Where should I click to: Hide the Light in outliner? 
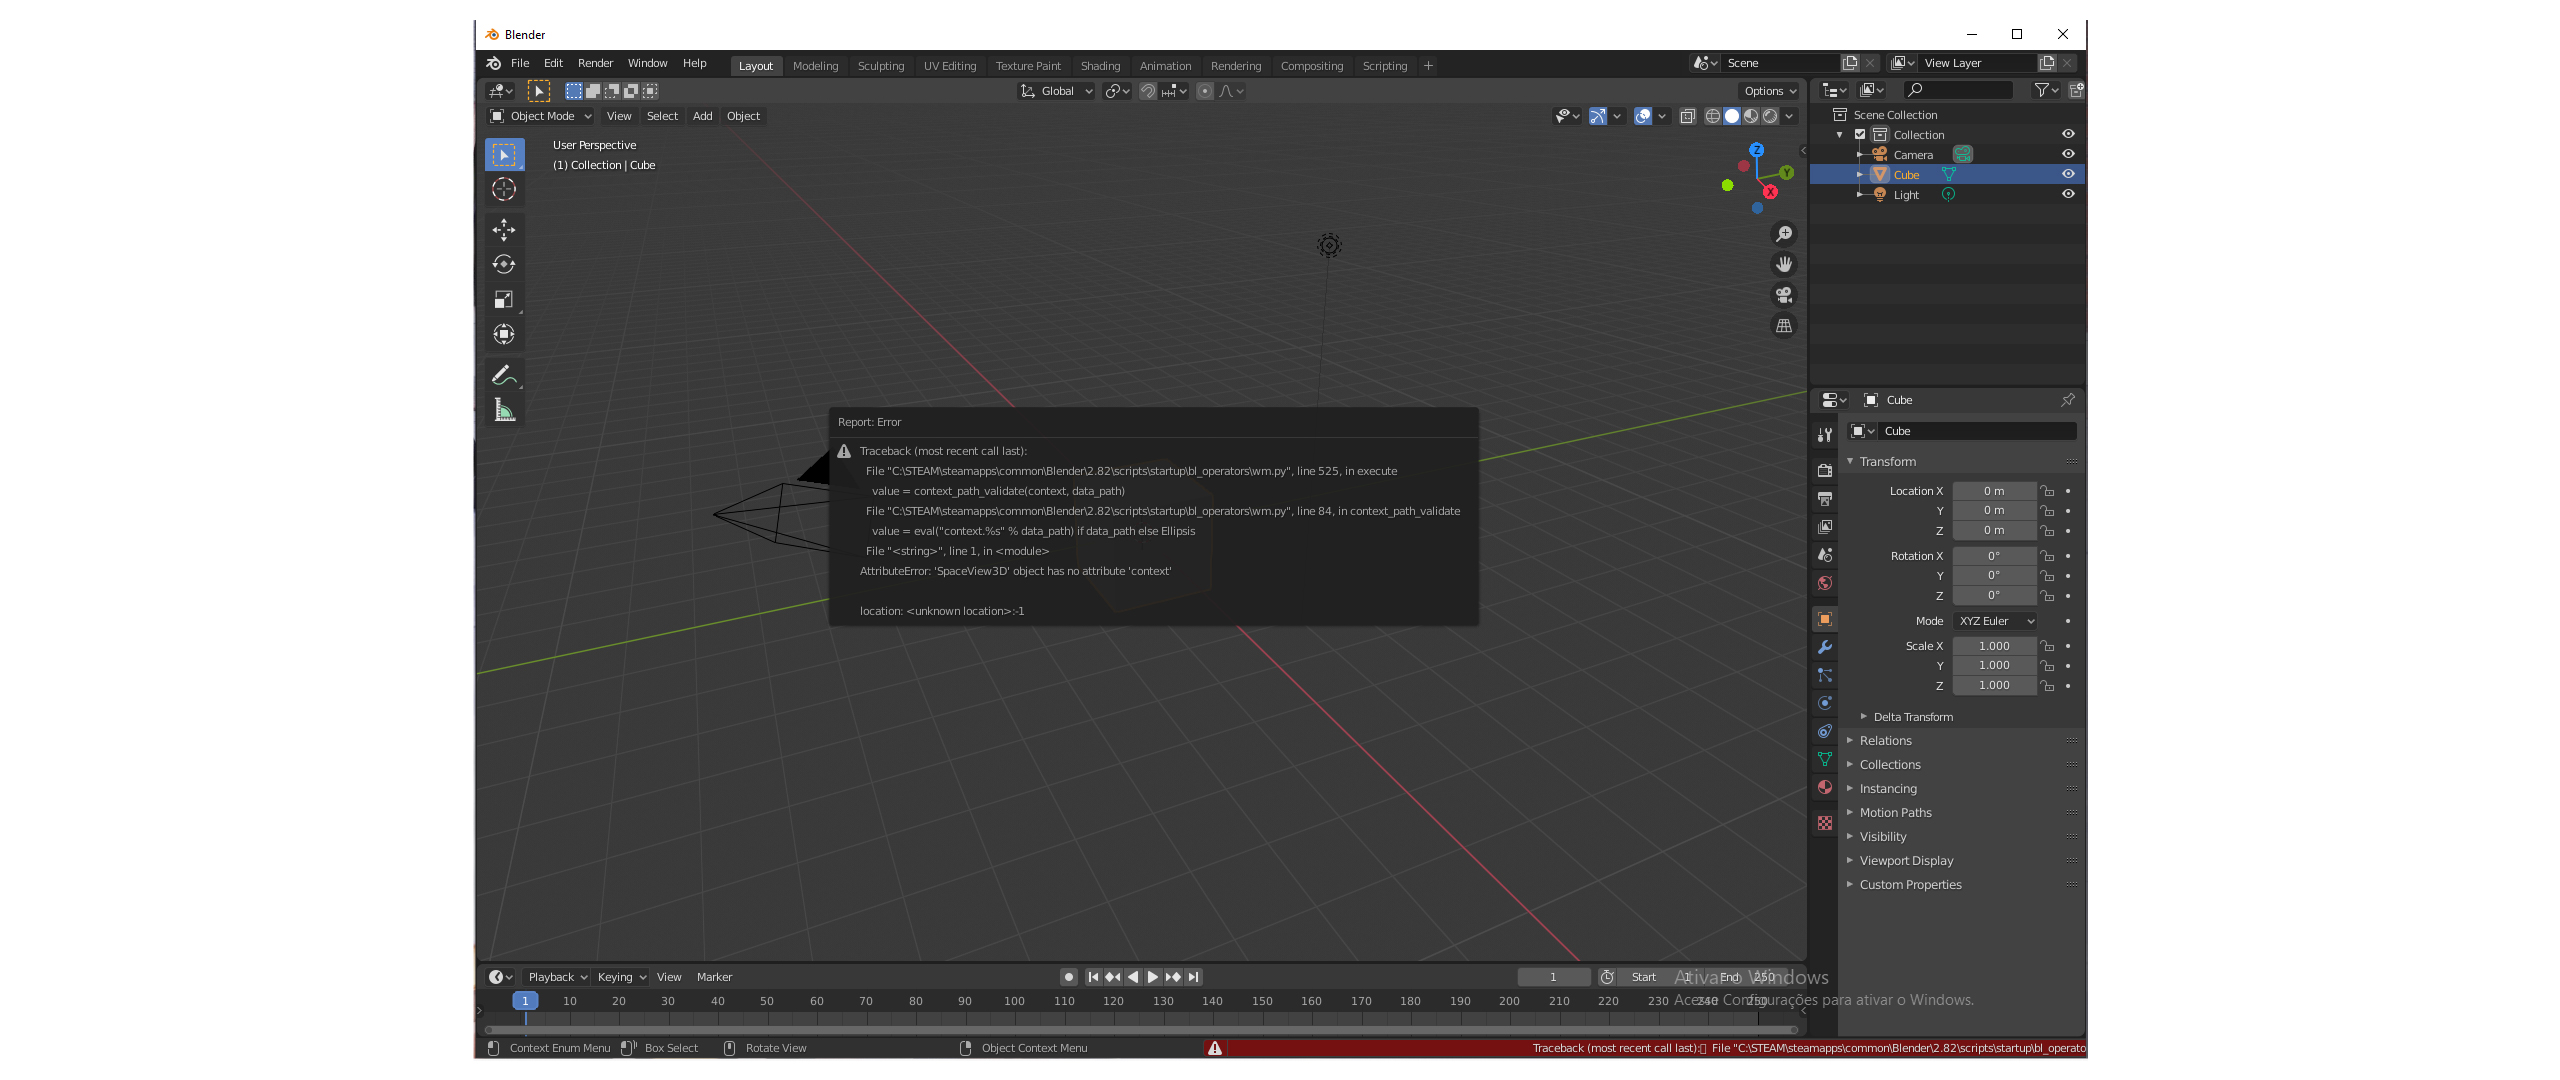click(2068, 194)
